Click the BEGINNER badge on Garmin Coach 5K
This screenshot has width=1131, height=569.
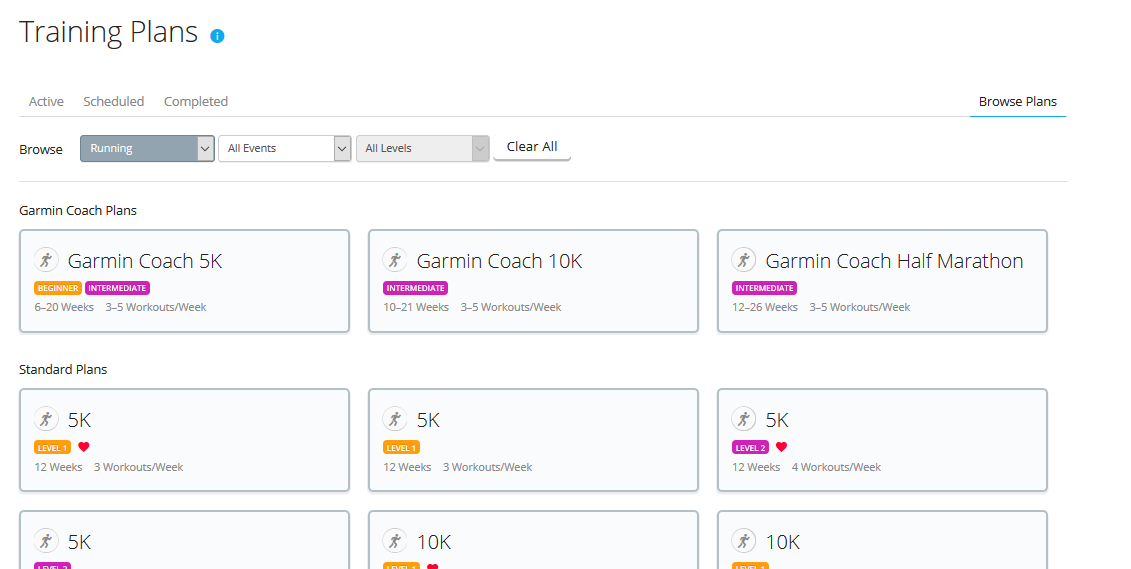(x=58, y=288)
